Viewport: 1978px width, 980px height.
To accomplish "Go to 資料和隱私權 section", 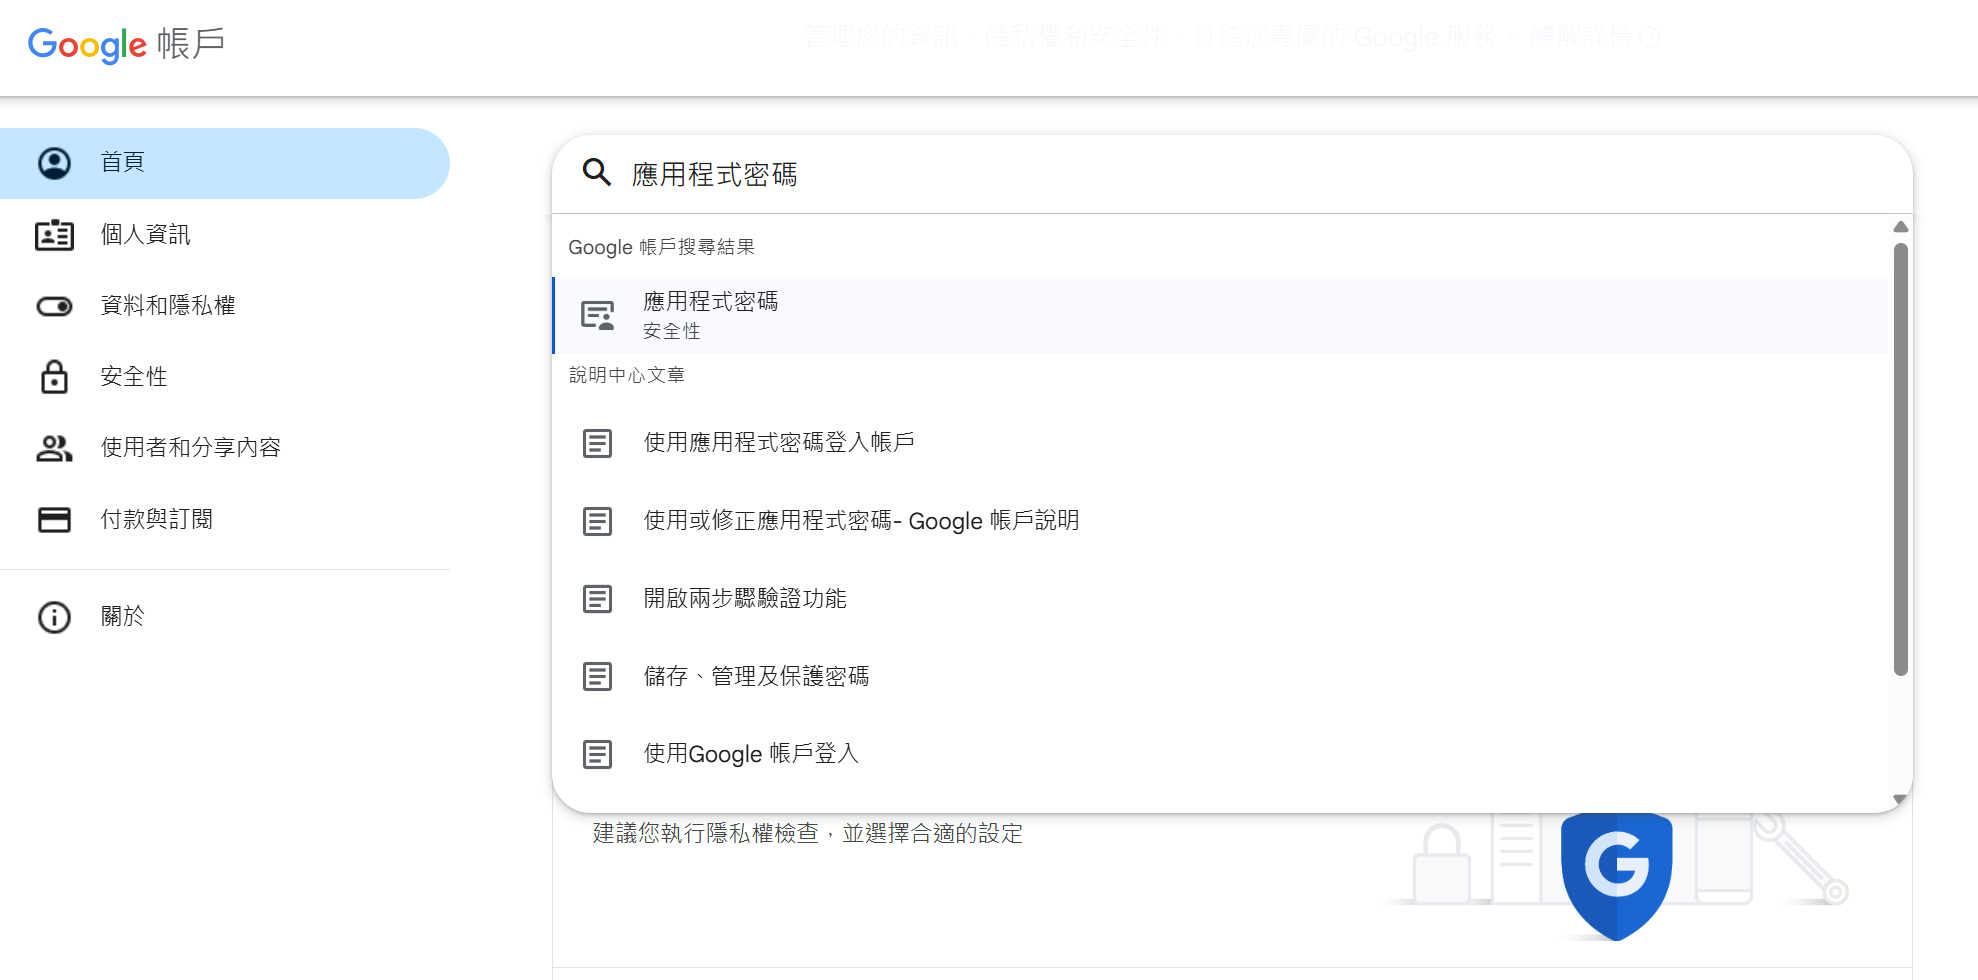I will [x=225, y=306].
